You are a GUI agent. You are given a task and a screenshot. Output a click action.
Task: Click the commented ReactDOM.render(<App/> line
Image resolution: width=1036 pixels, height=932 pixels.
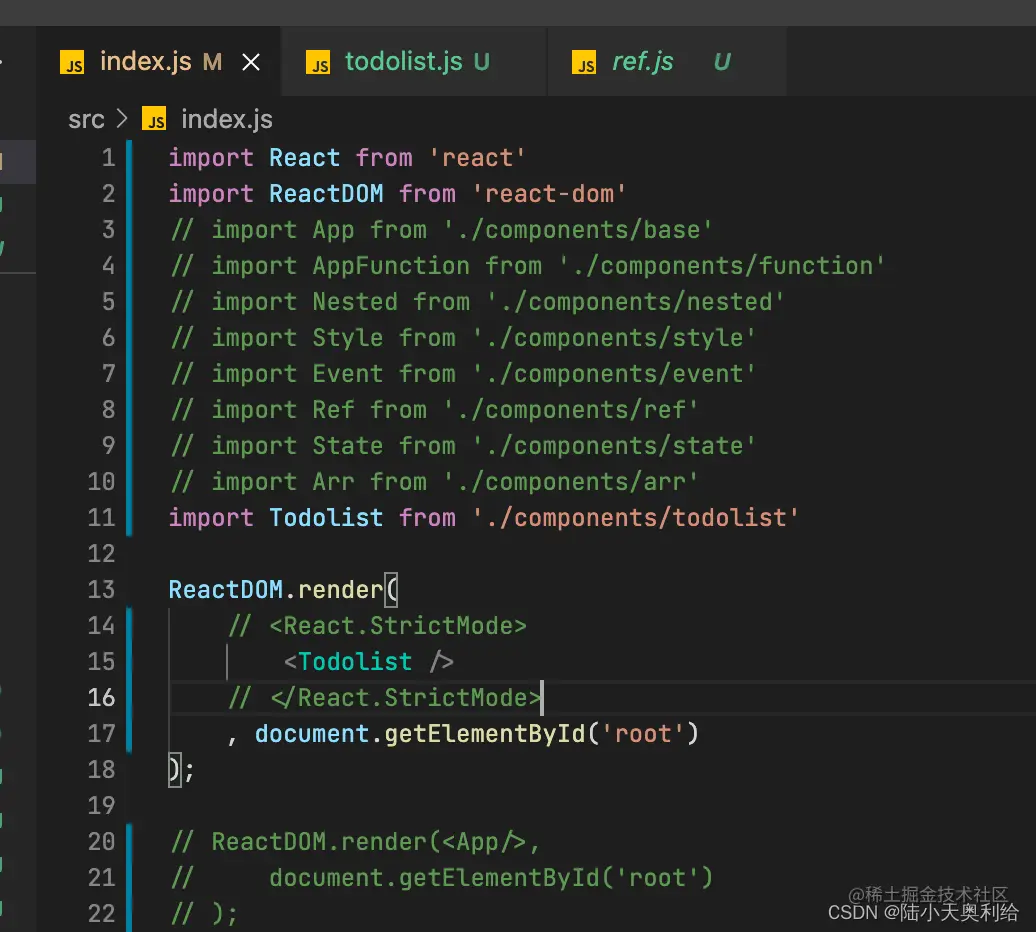pyautogui.click(x=355, y=842)
